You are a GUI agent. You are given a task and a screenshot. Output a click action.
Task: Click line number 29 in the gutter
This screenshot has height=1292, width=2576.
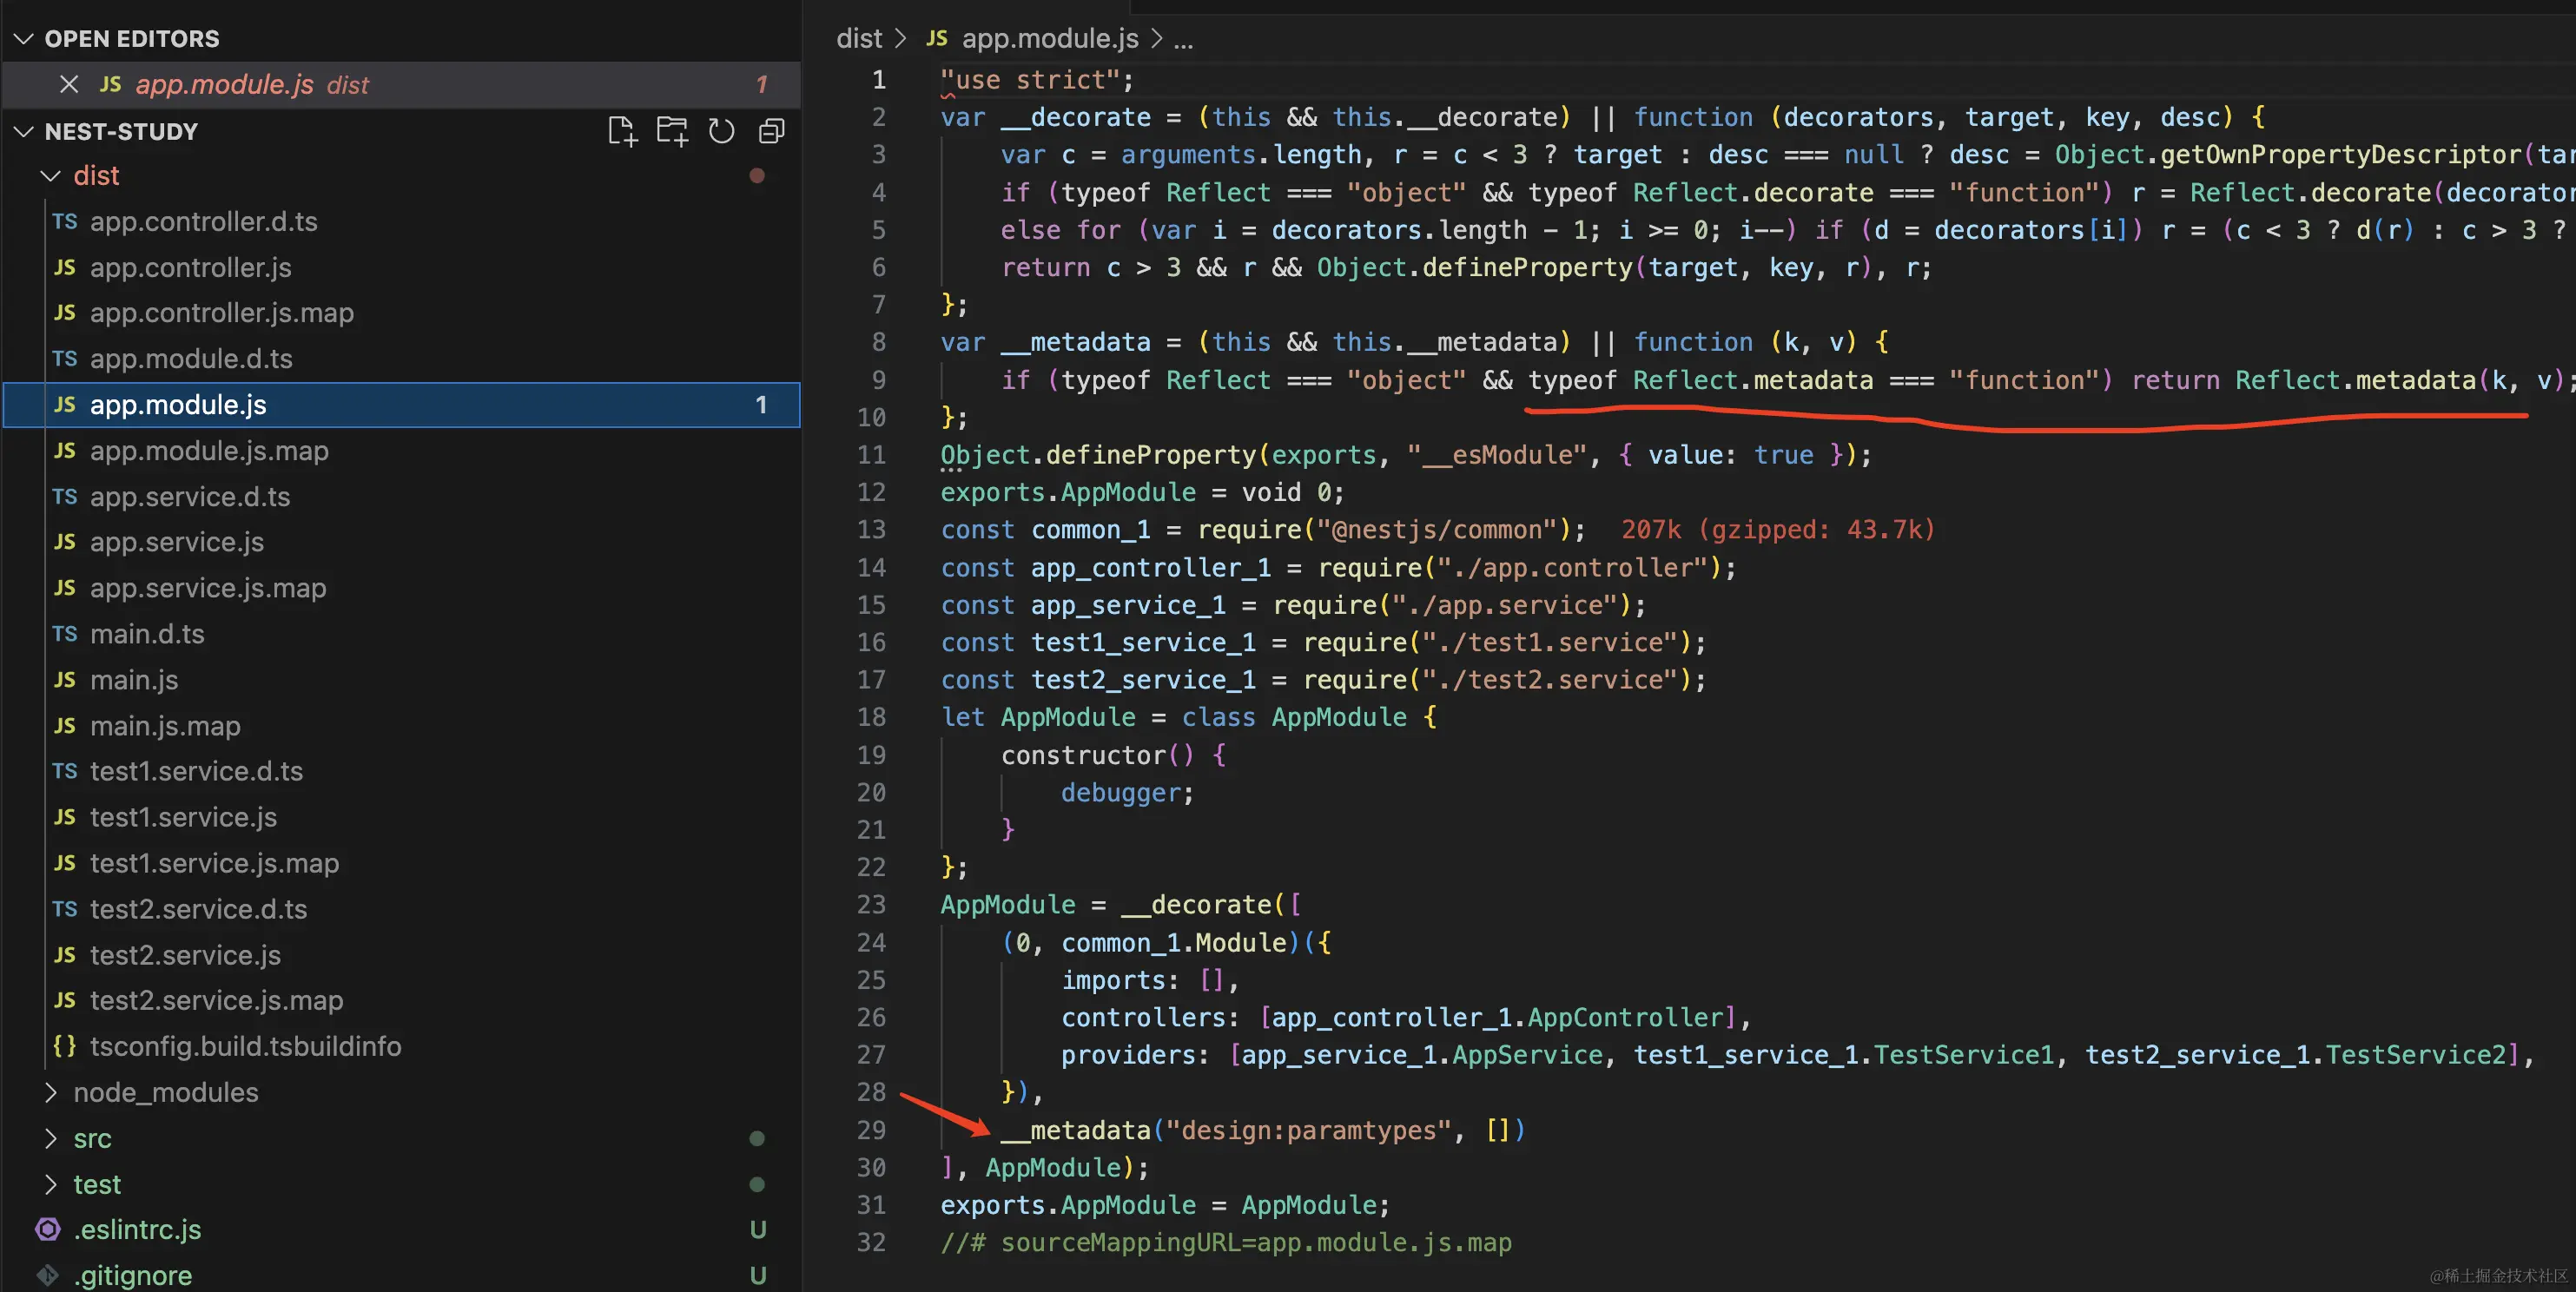pos(870,1130)
